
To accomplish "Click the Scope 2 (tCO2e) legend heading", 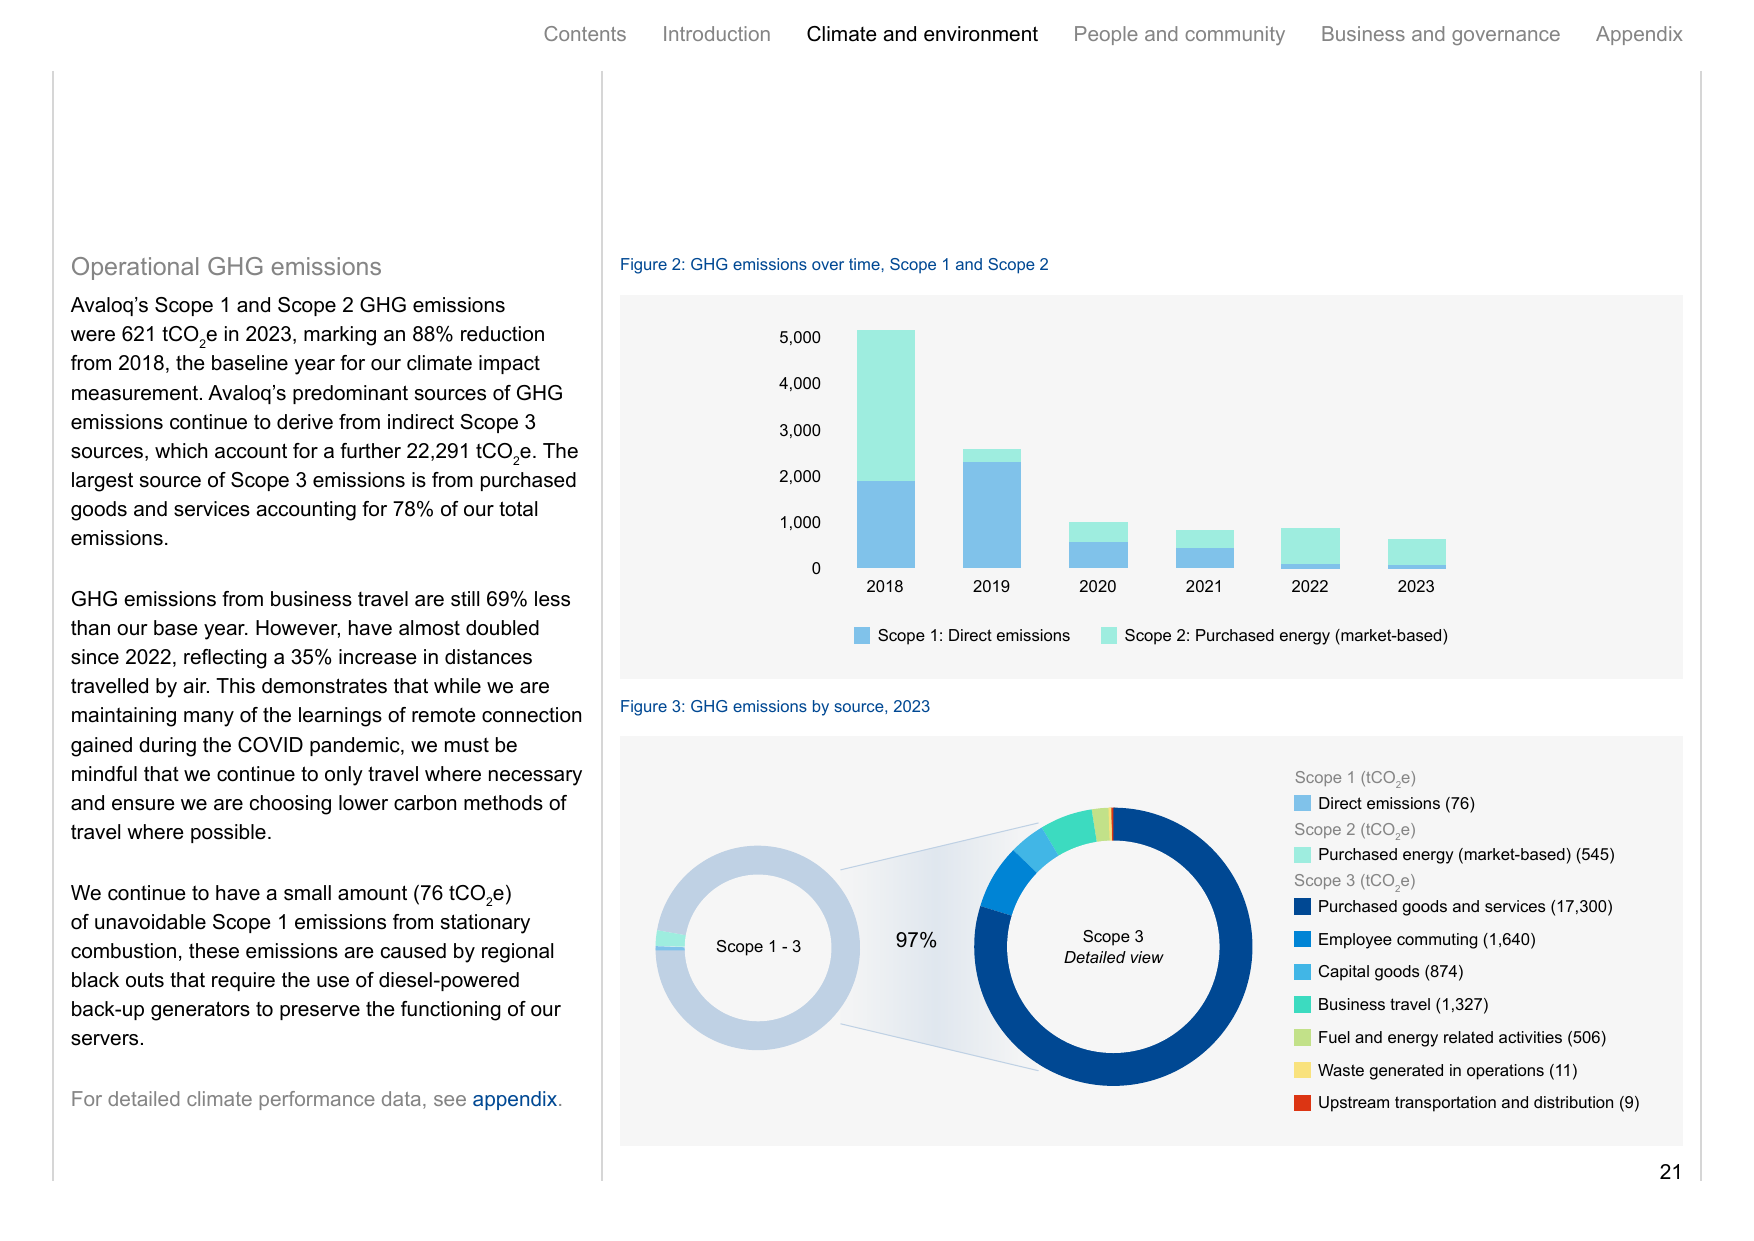I will click(x=1355, y=830).
